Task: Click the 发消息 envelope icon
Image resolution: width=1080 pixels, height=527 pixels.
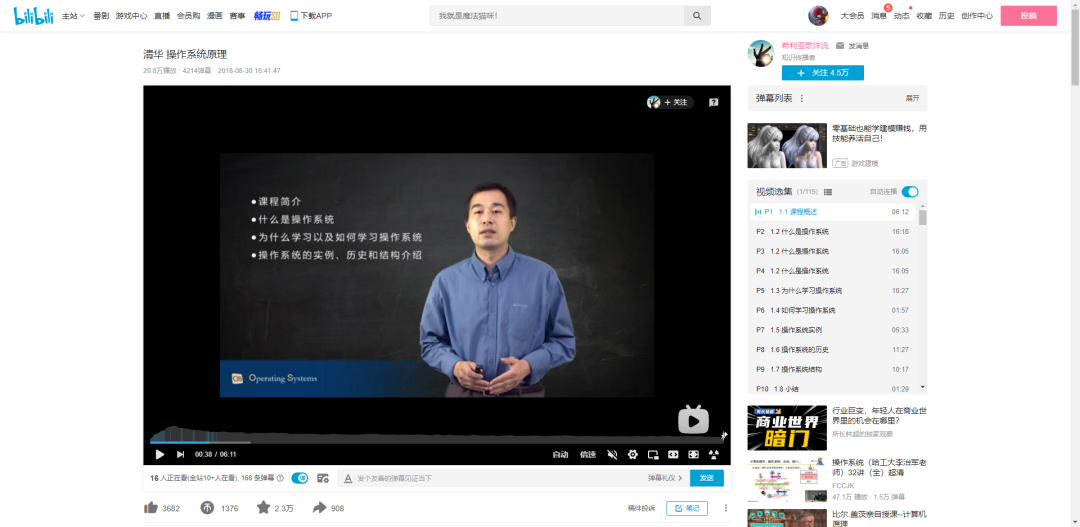Action: click(840, 45)
